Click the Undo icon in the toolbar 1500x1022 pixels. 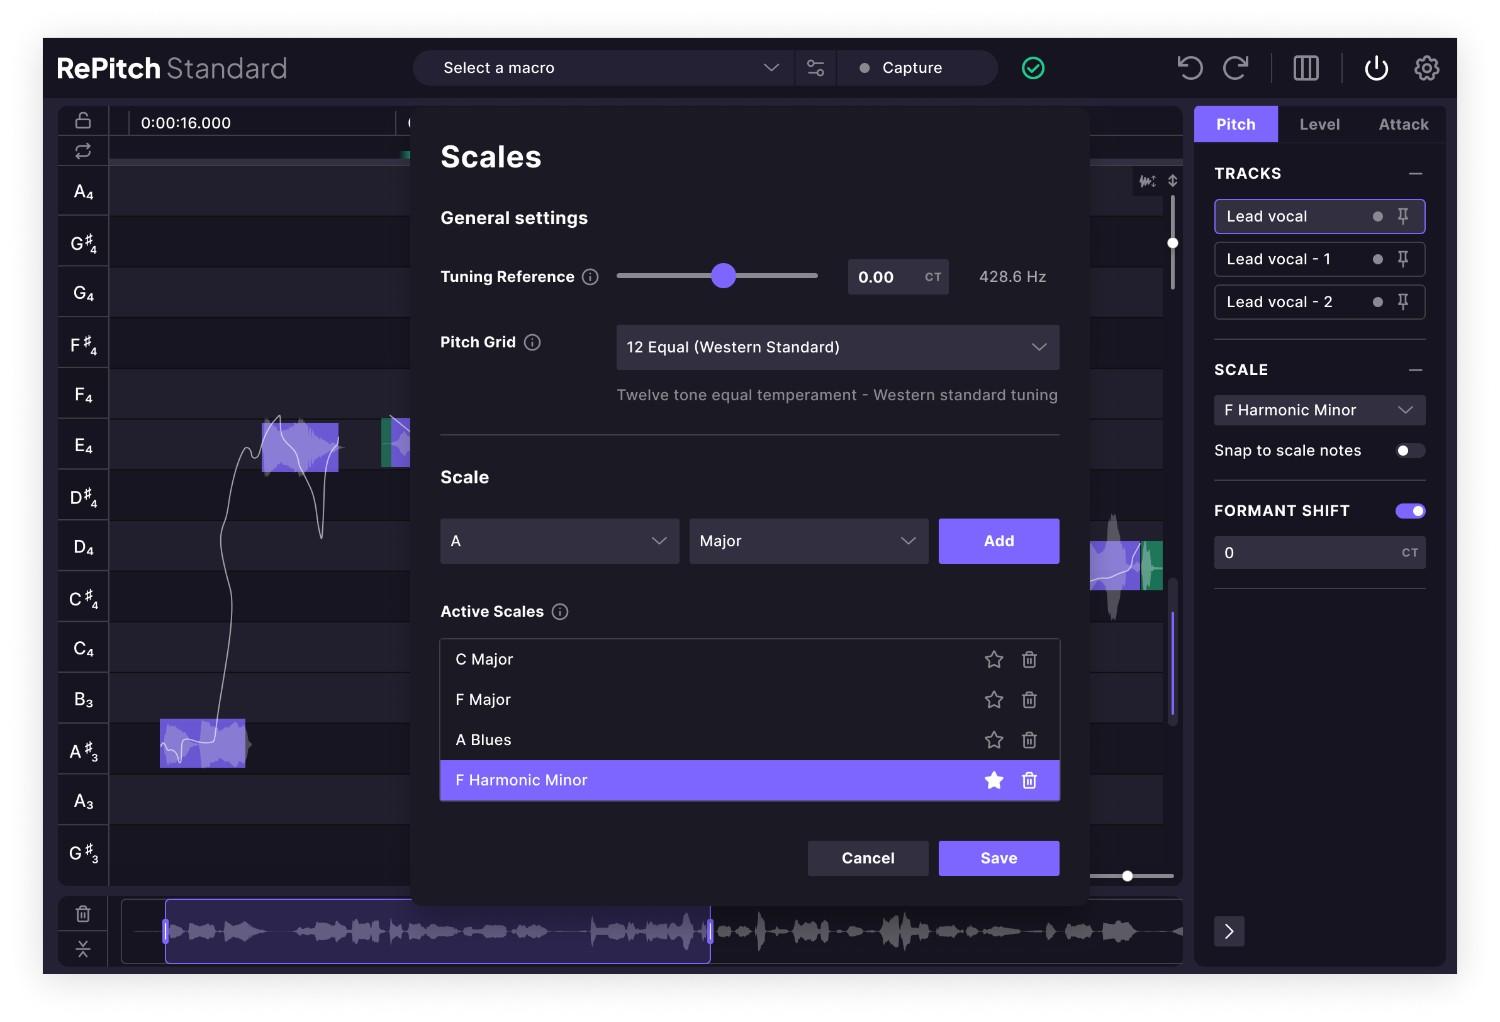(1189, 67)
